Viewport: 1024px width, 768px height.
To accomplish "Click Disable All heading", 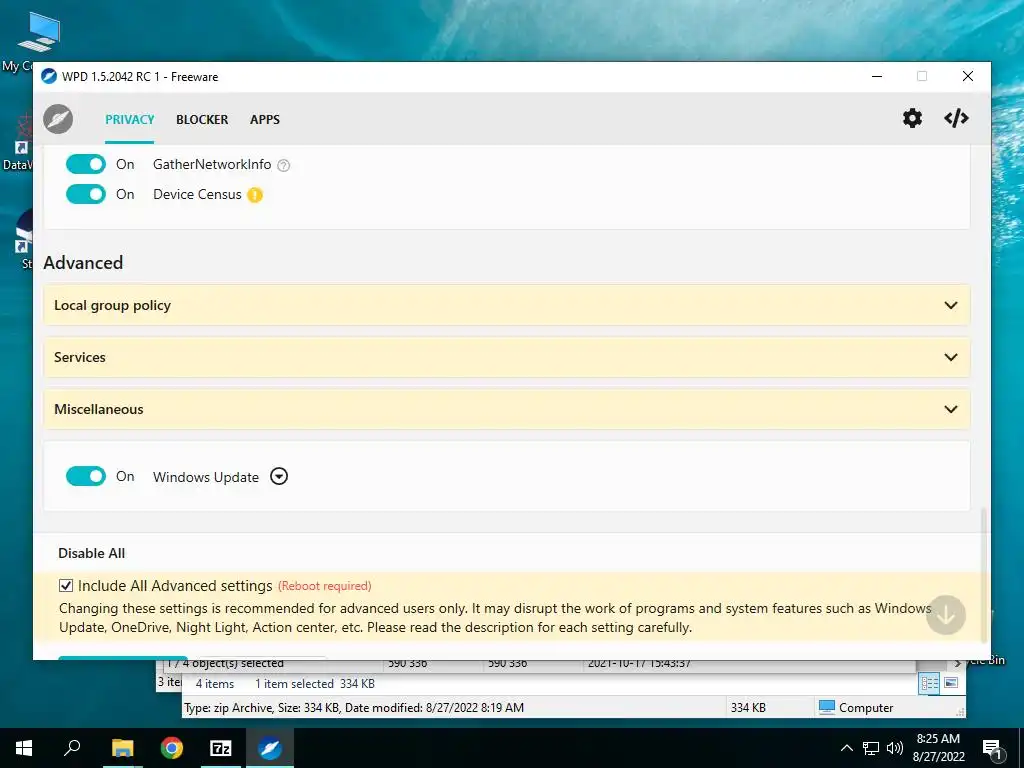I will [x=91, y=553].
